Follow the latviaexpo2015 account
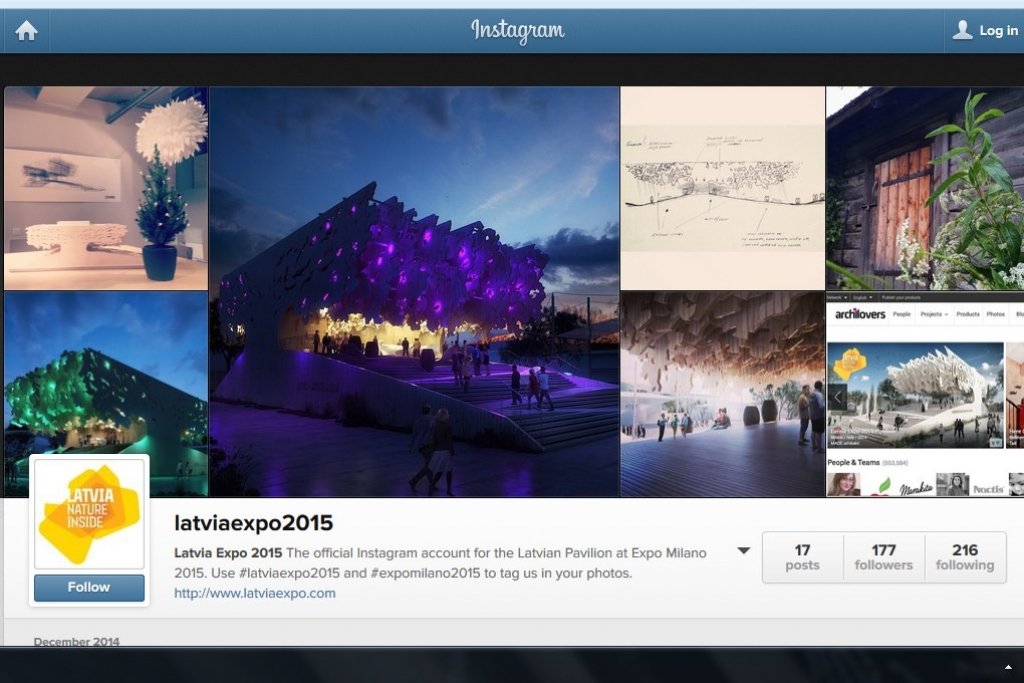Viewport: 1024px width, 683px height. [89, 588]
